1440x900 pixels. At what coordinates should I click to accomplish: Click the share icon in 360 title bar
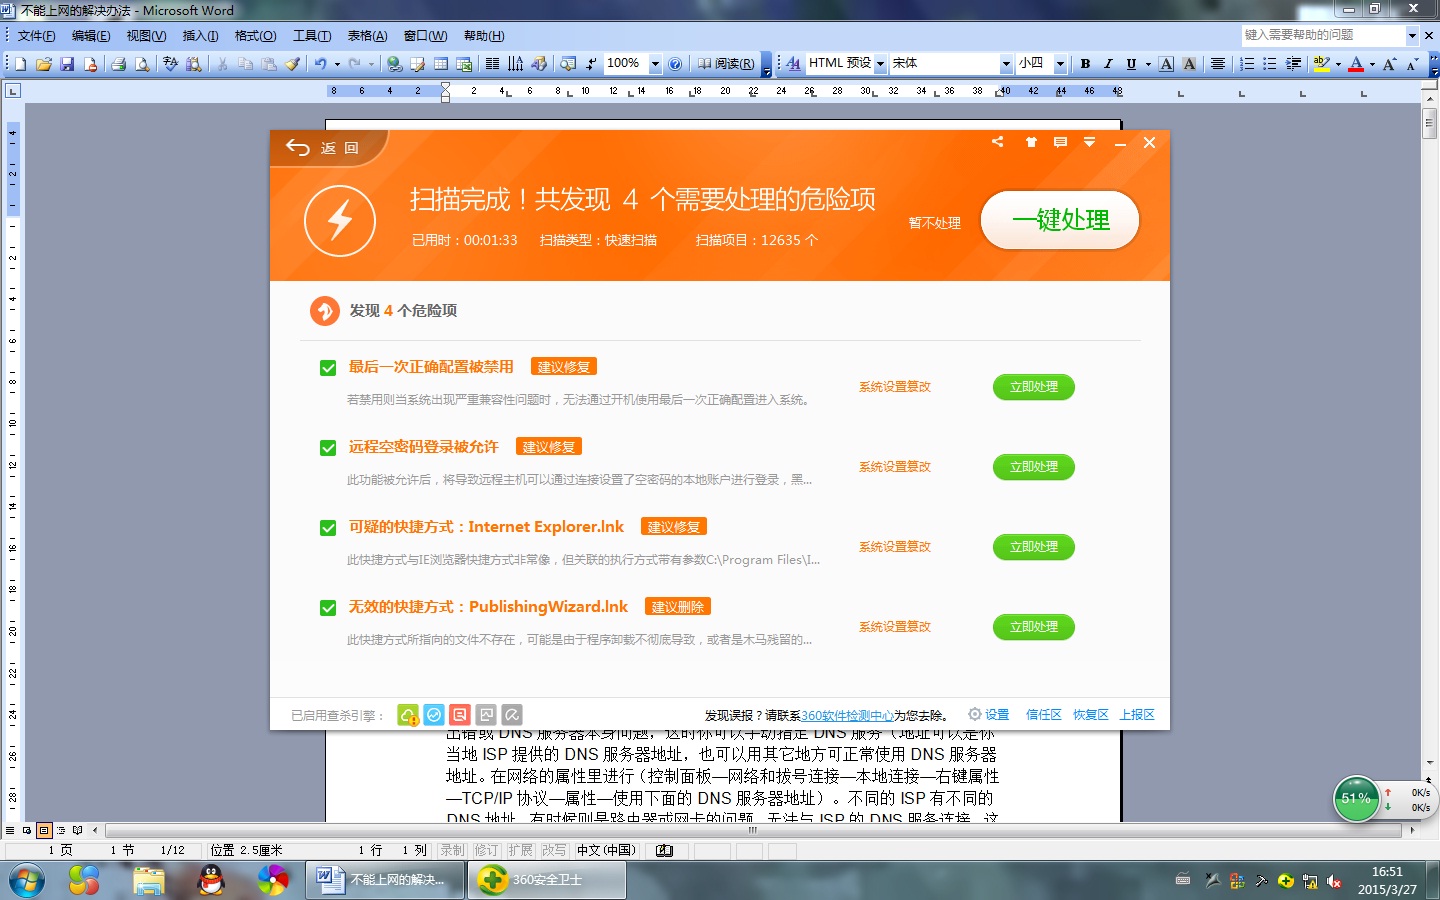pyautogui.click(x=997, y=142)
